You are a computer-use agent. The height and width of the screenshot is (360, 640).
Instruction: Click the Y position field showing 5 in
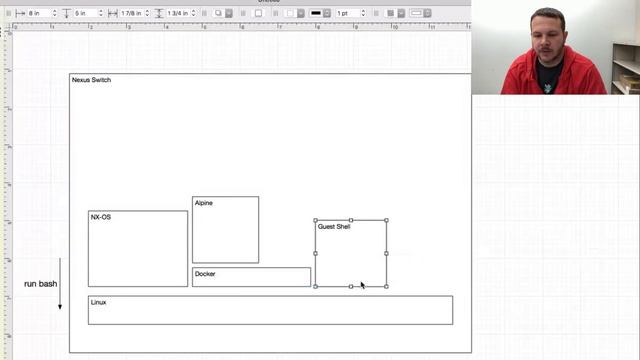pos(85,13)
